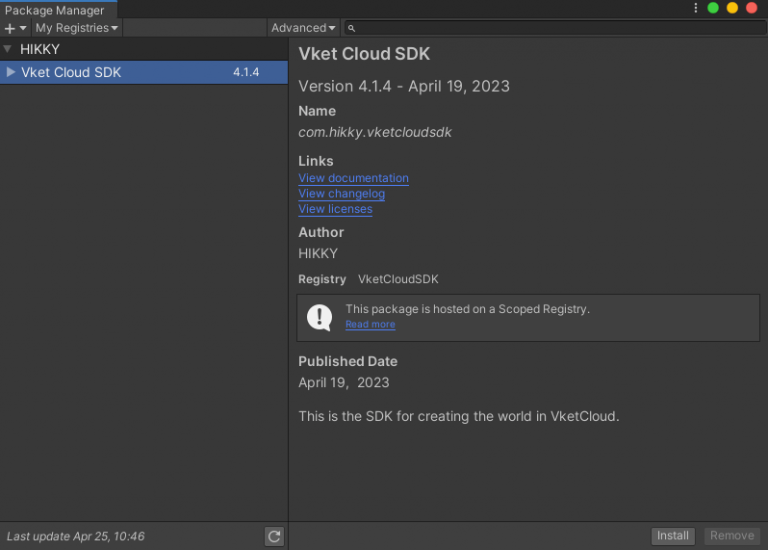Image resolution: width=768 pixels, height=550 pixels.
Task: Select Vket Cloud SDK package entry
Action: pos(120,72)
